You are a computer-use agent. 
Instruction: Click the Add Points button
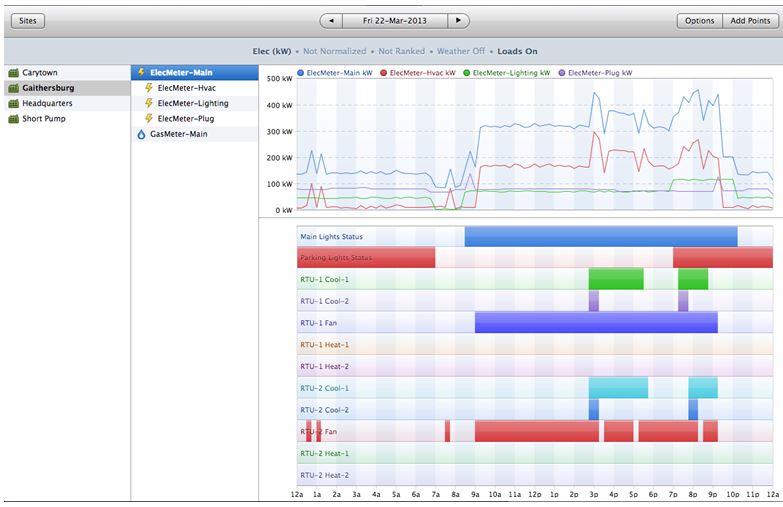click(x=750, y=21)
